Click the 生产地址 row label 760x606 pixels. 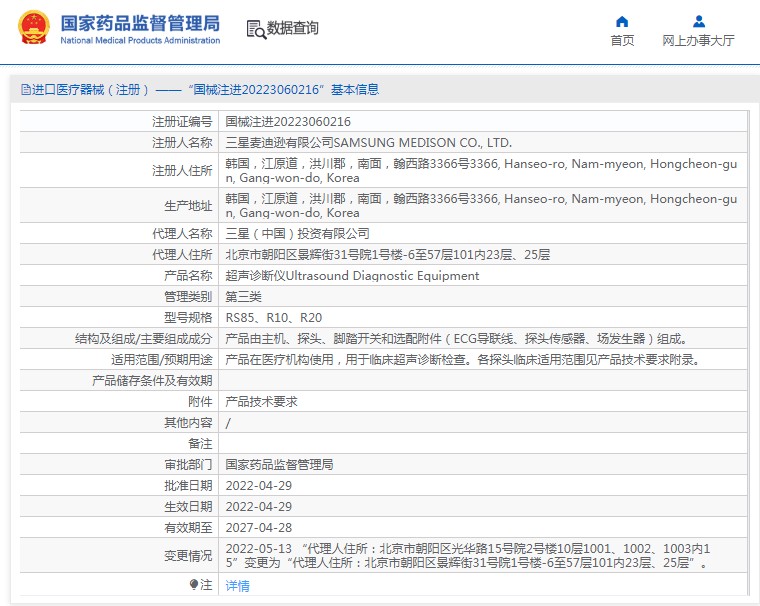coord(188,206)
